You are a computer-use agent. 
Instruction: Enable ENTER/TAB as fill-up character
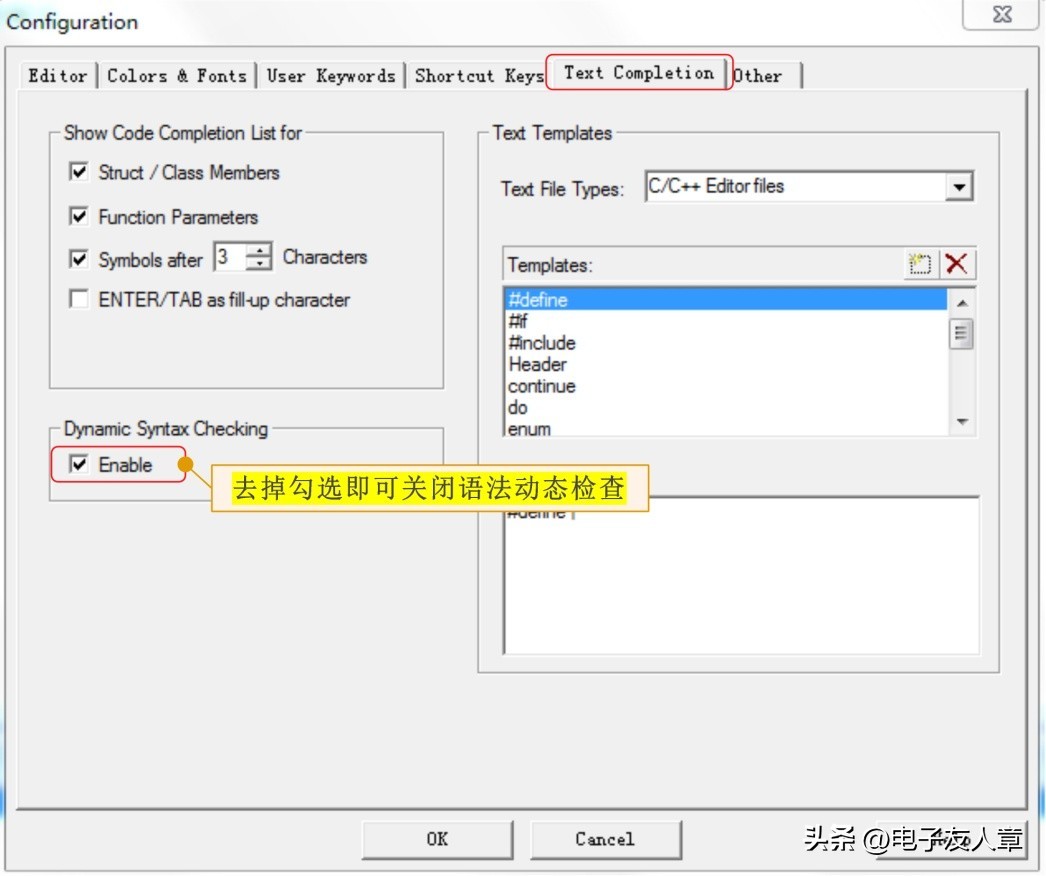(78, 299)
